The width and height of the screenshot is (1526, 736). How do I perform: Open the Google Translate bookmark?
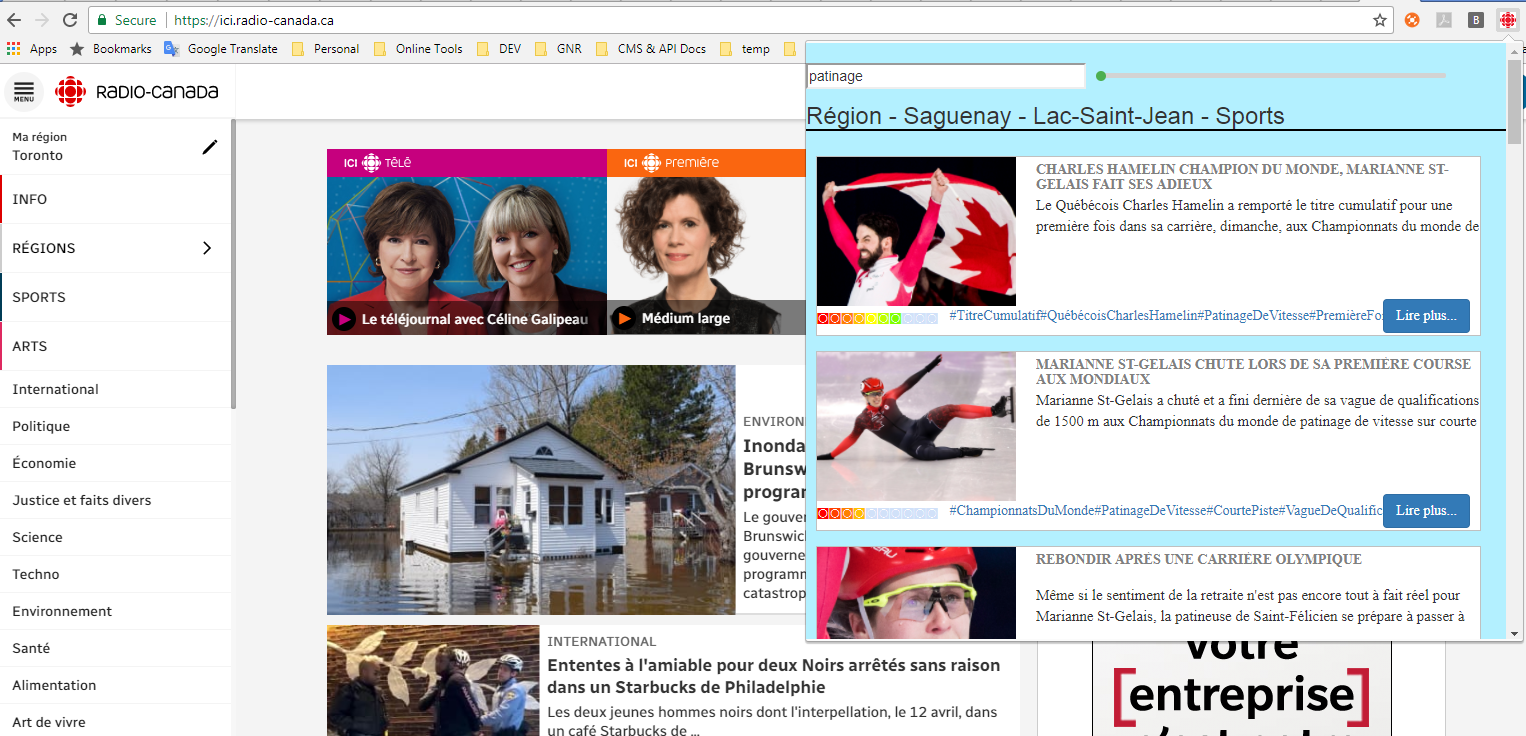click(x=221, y=49)
